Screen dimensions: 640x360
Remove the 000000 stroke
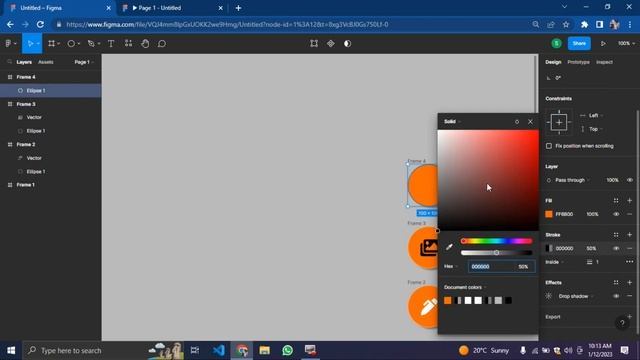coord(629,248)
